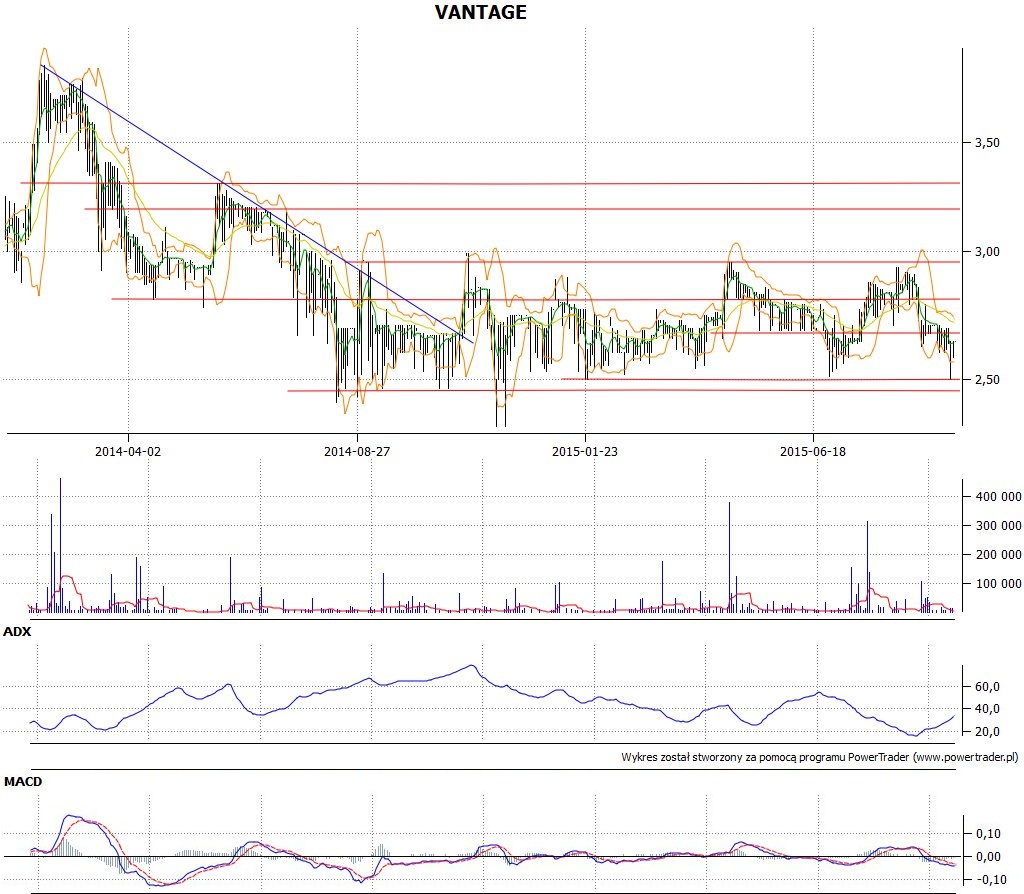Click the 0,10 MACD axis label
The width and height of the screenshot is (1024, 894).
click(x=988, y=834)
